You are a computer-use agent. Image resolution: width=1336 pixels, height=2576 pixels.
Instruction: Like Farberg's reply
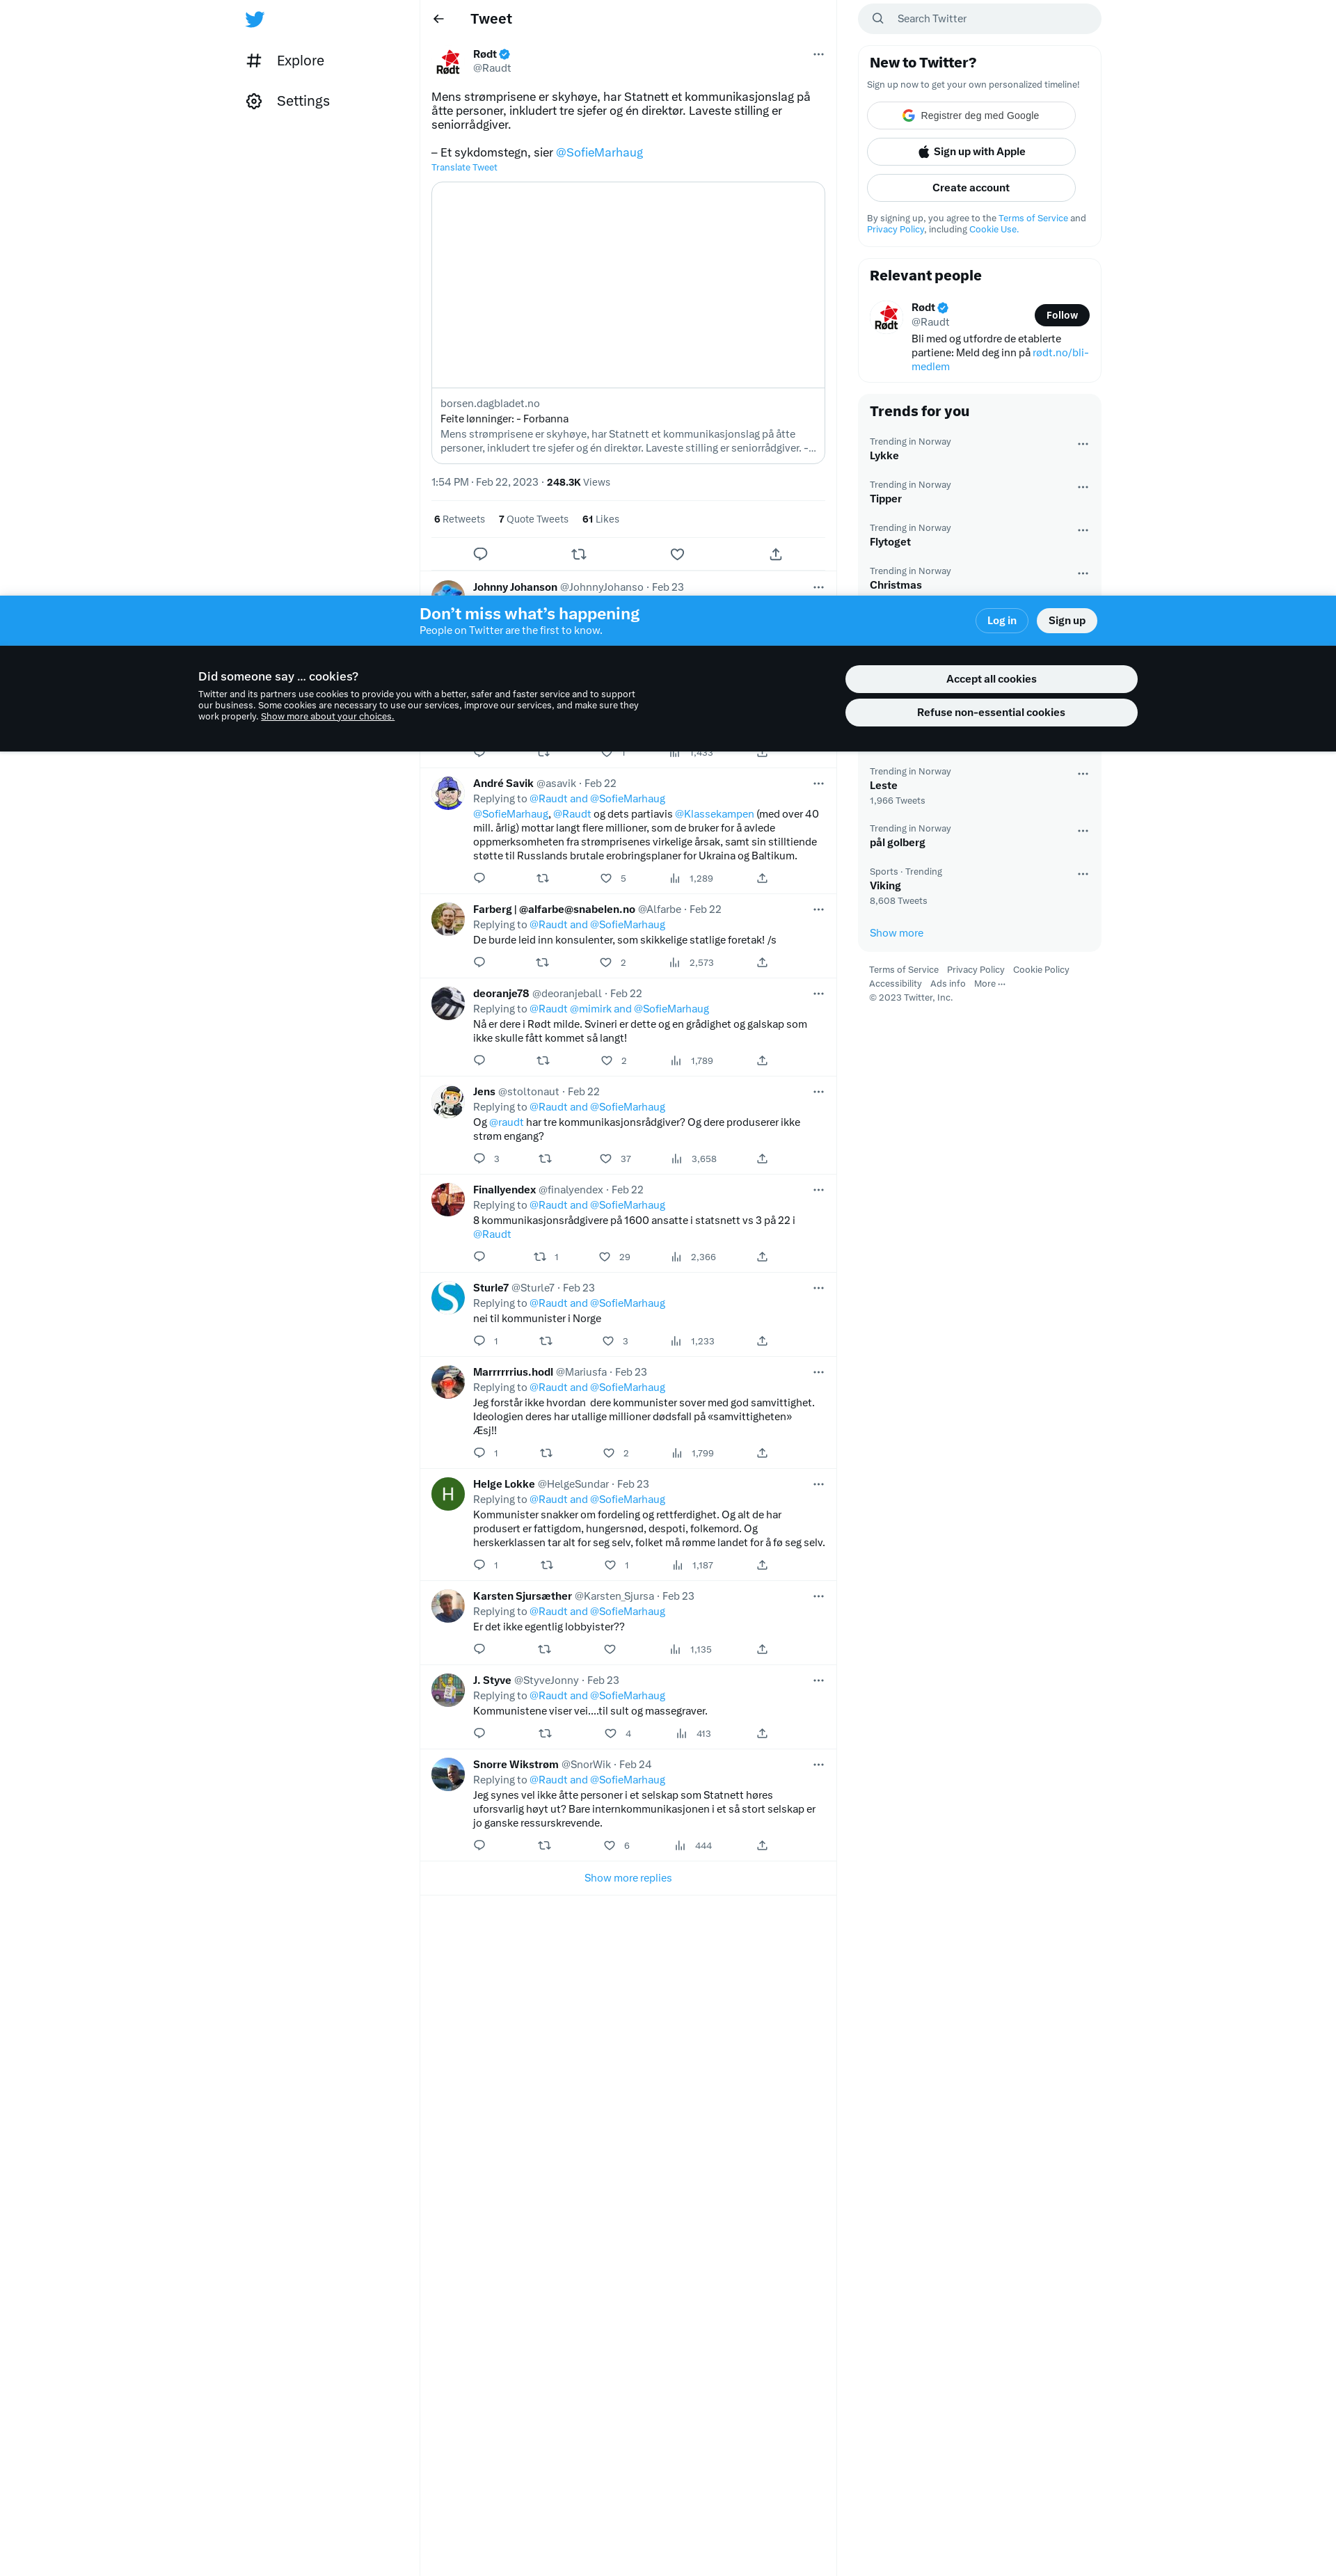[605, 962]
